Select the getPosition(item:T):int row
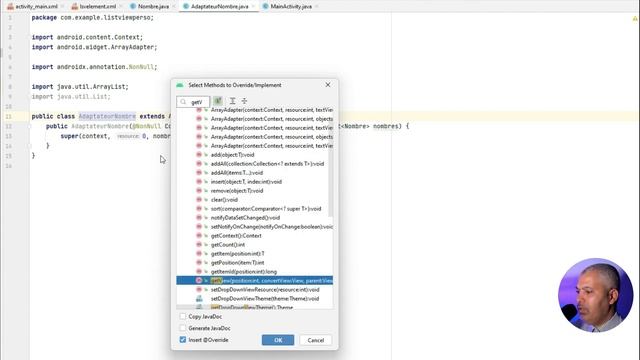 pyautogui.click(x=255, y=262)
